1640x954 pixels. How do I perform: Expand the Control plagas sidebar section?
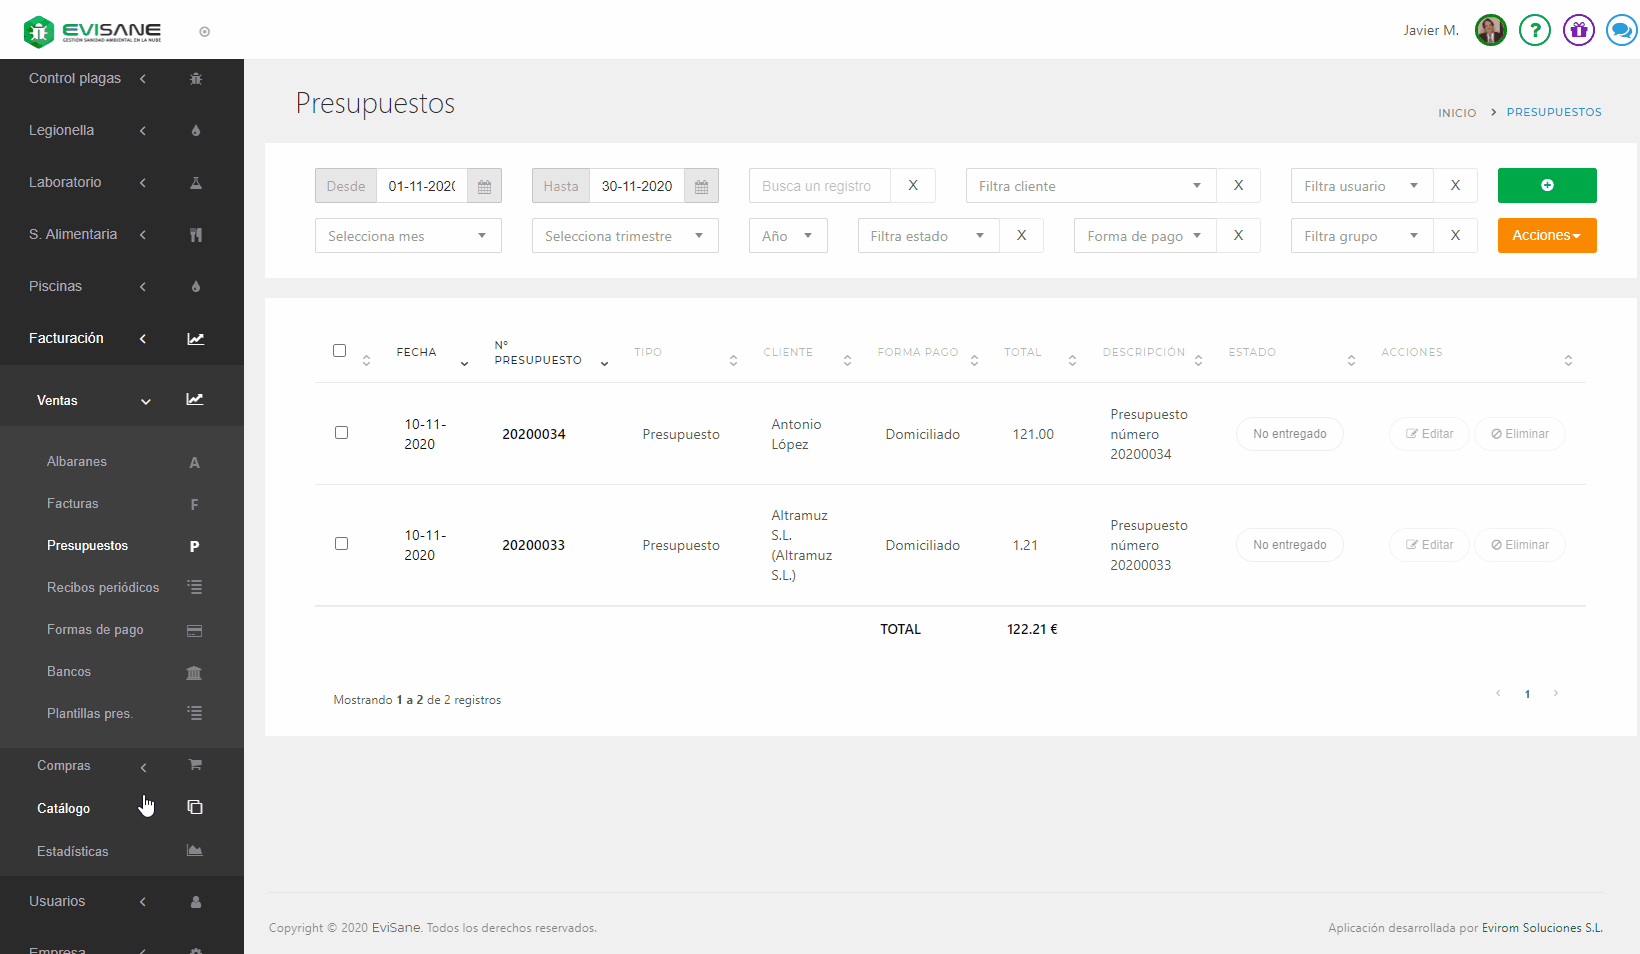(75, 78)
